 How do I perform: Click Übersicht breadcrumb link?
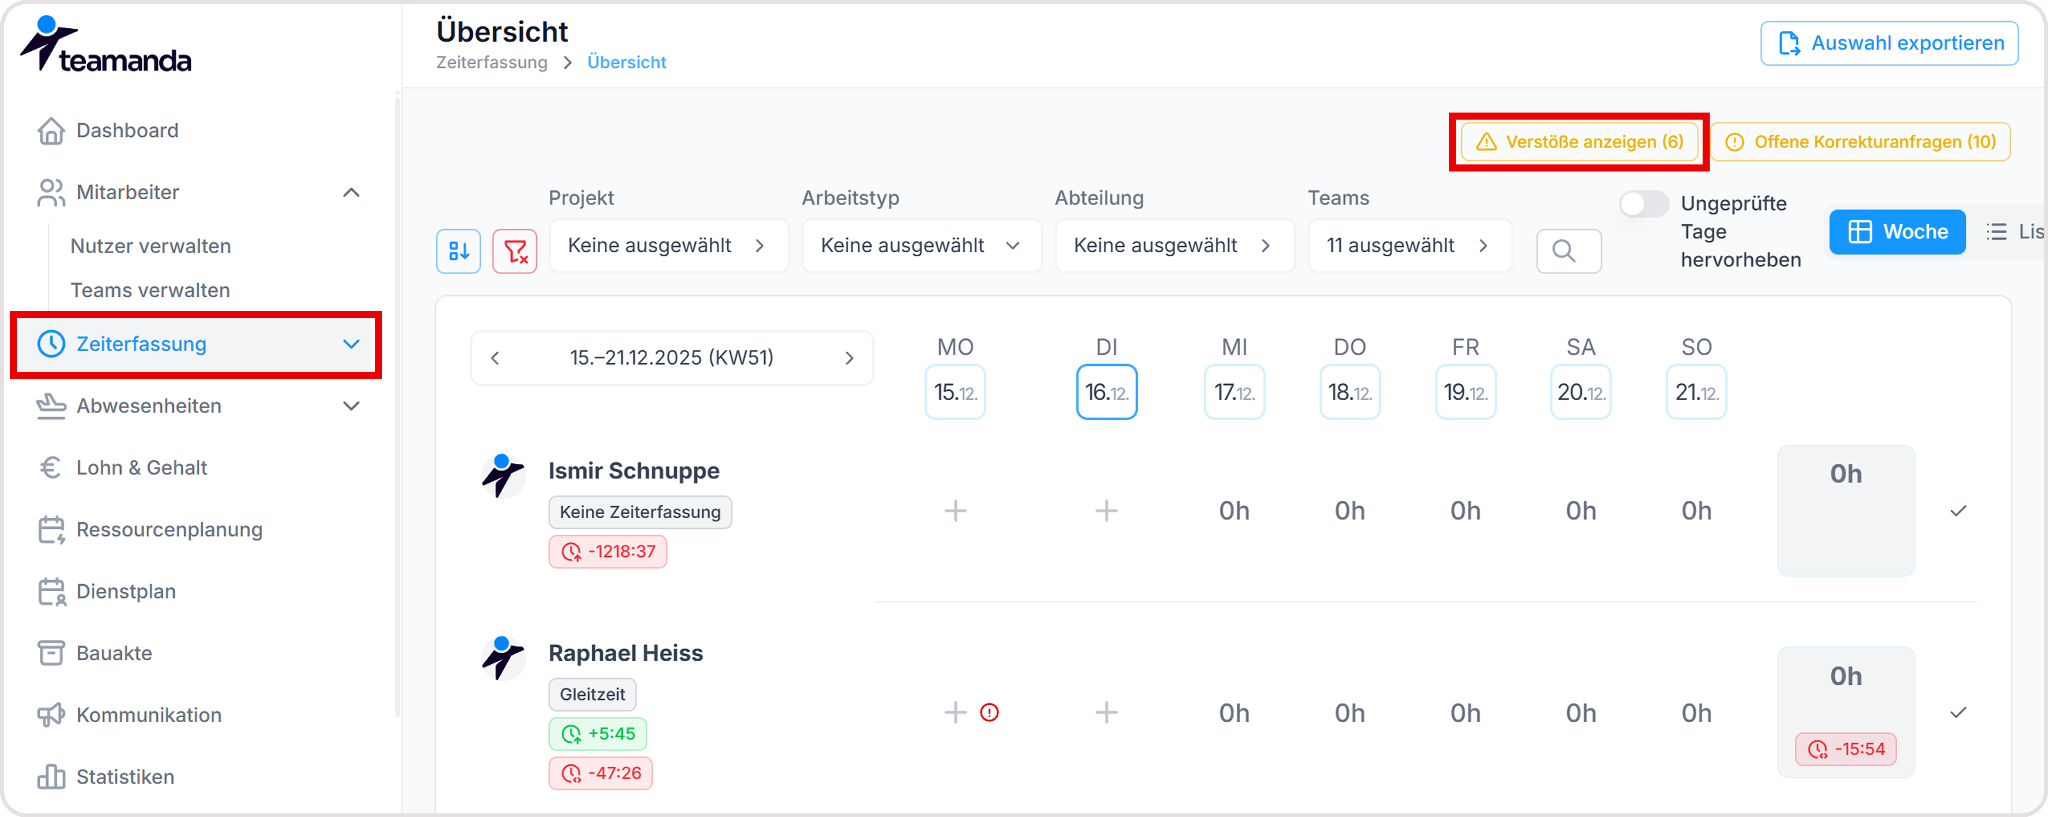[x=627, y=62]
